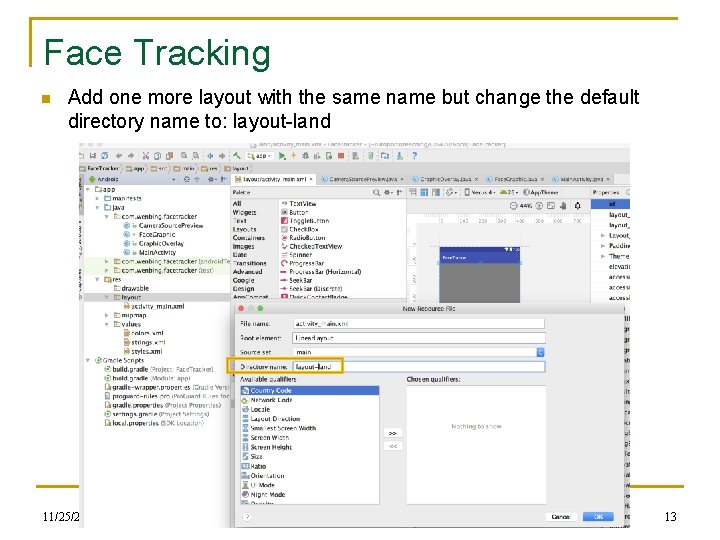Select the drawable folder in tree
The height and width of the screenshot is (540, 720).
131,288
